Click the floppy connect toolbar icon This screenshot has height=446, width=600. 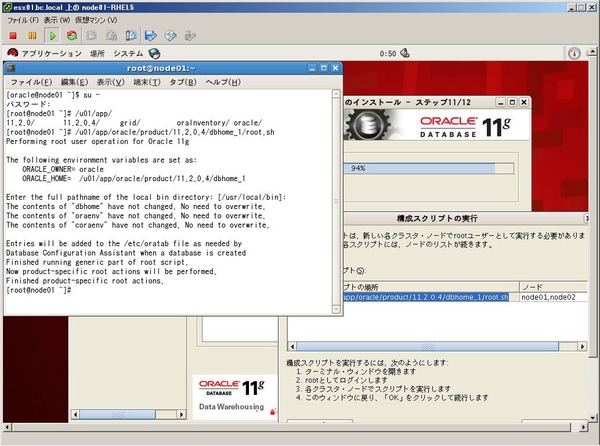click(150, 36)
